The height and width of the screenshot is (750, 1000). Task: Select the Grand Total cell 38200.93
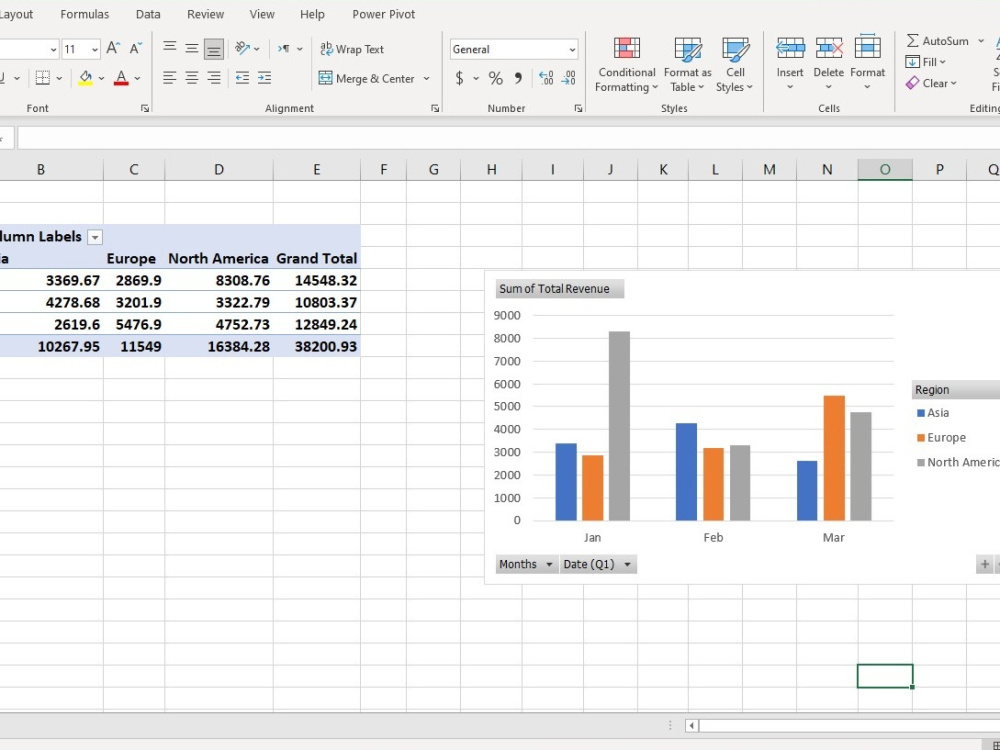(317, 346)
